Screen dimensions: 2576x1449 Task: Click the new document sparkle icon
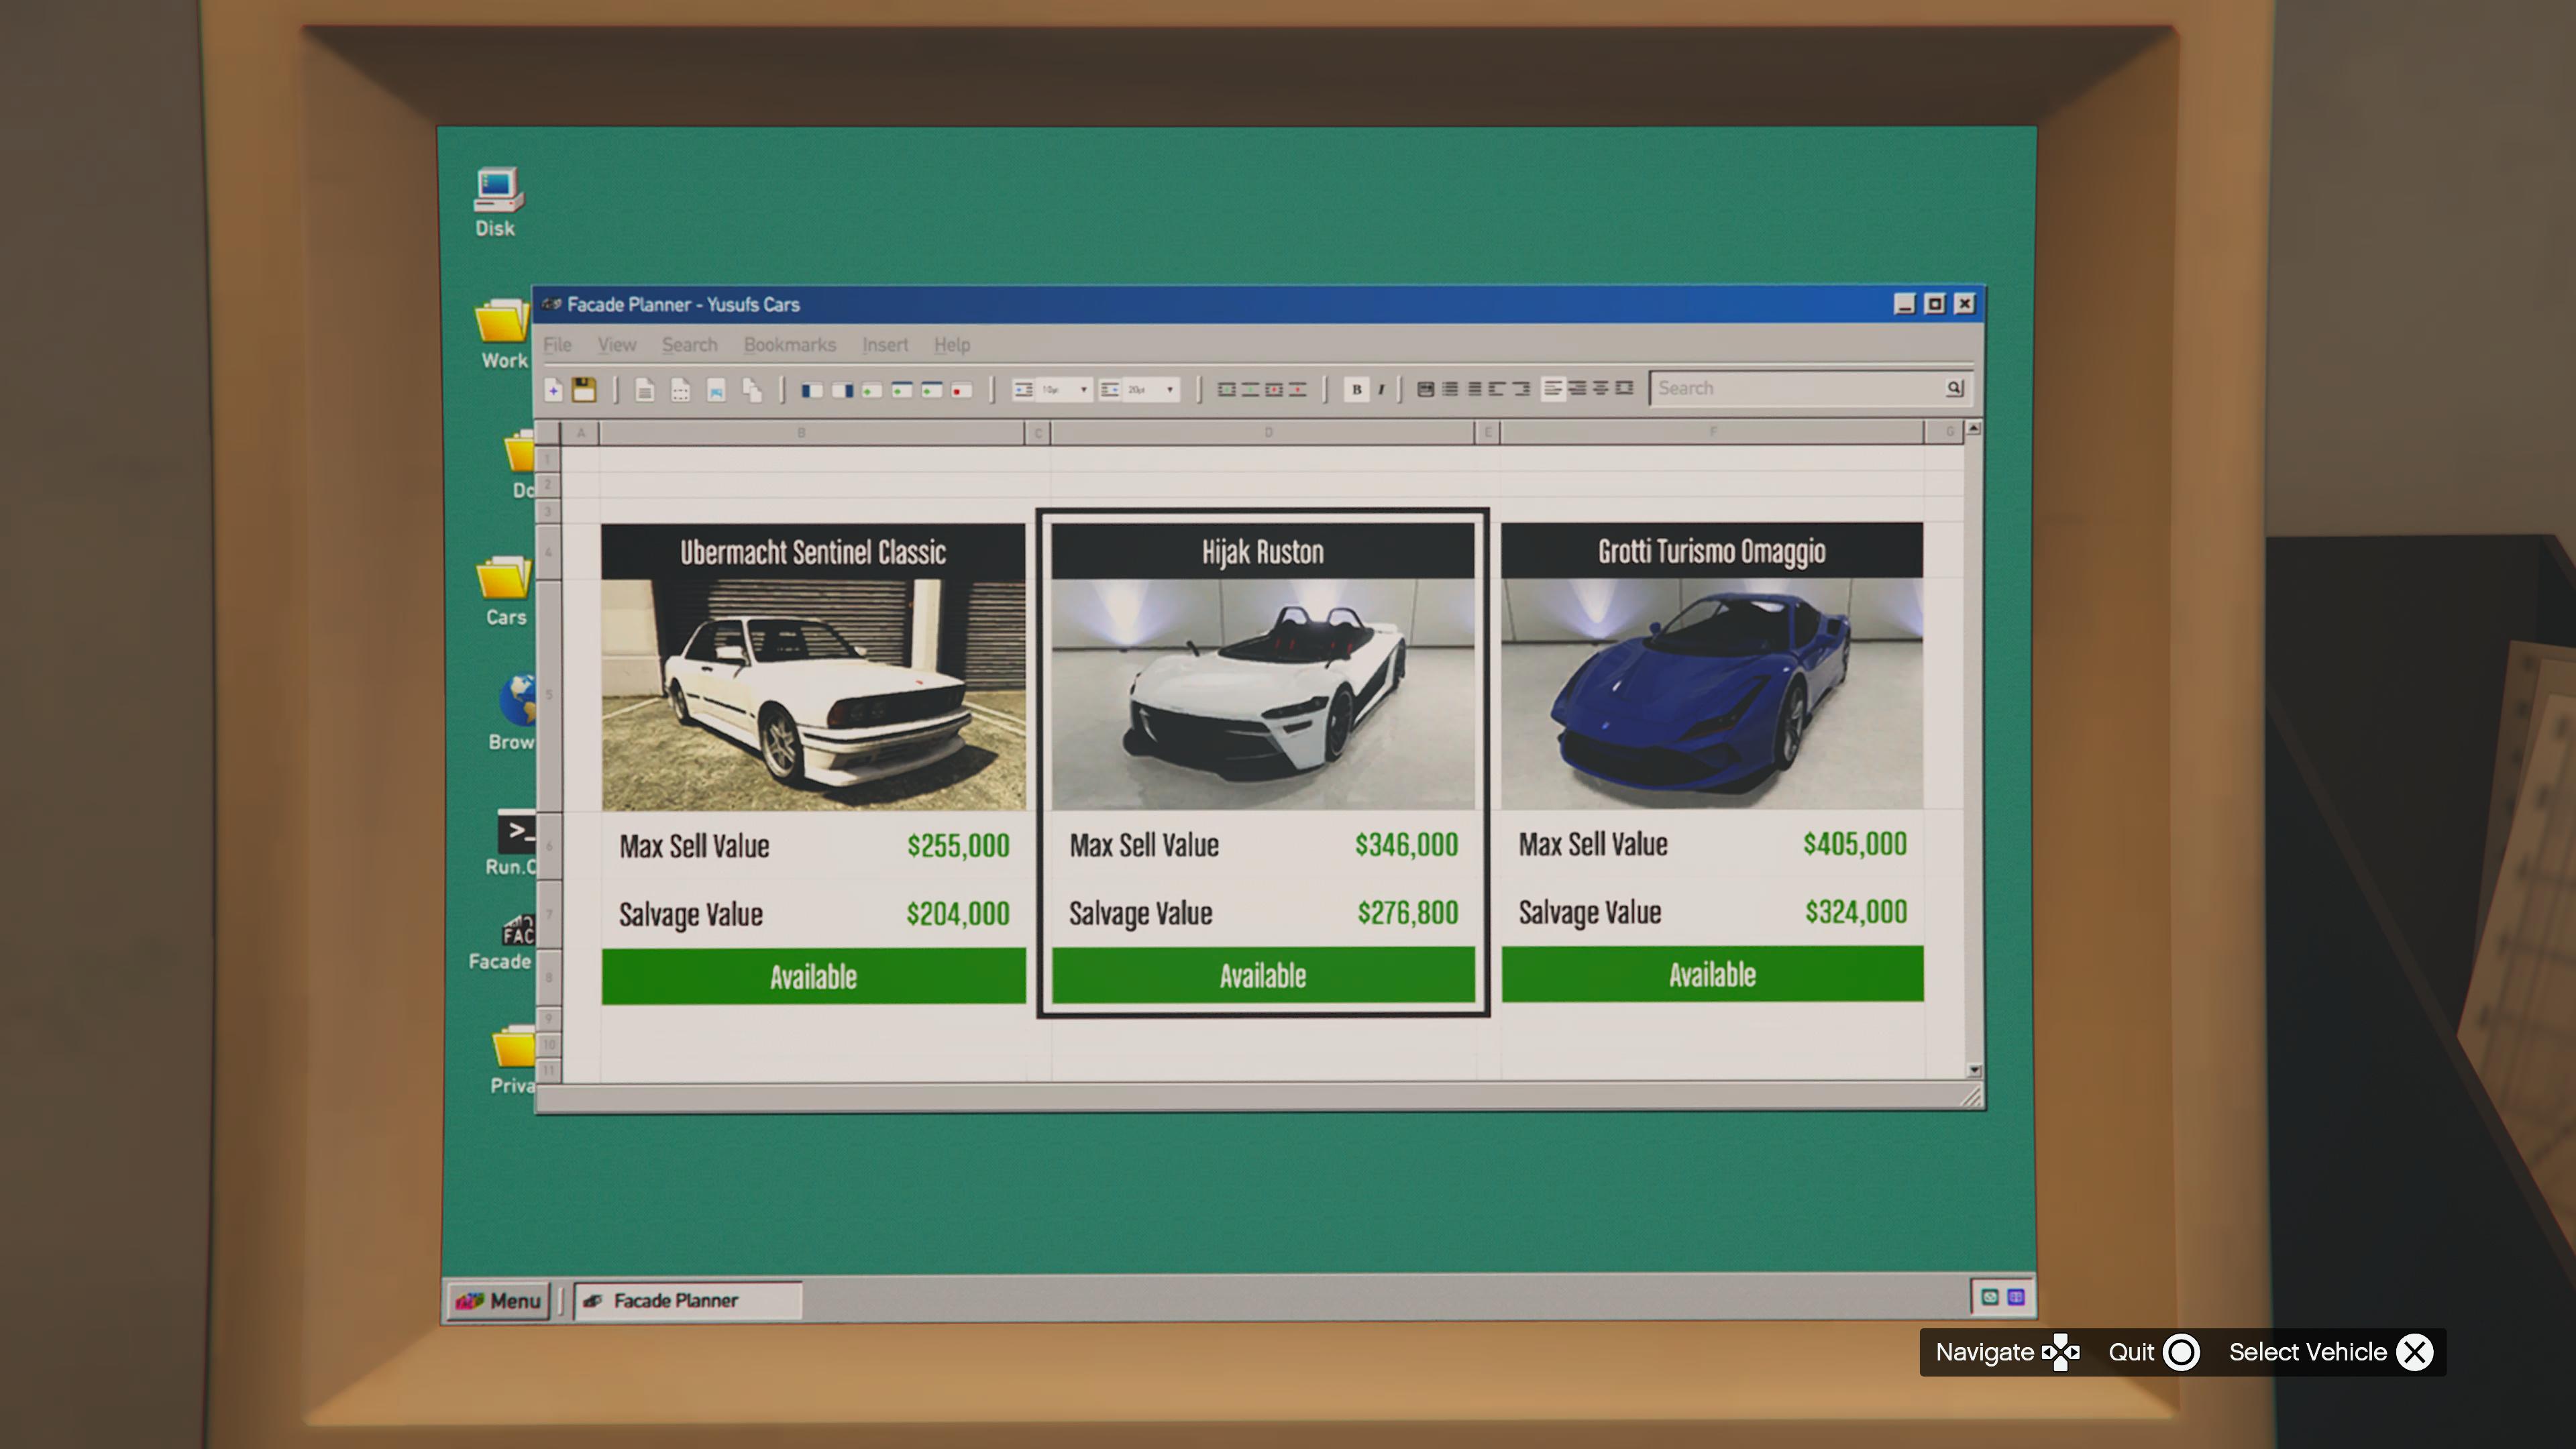pyautogui.click(x=553, y=390)
